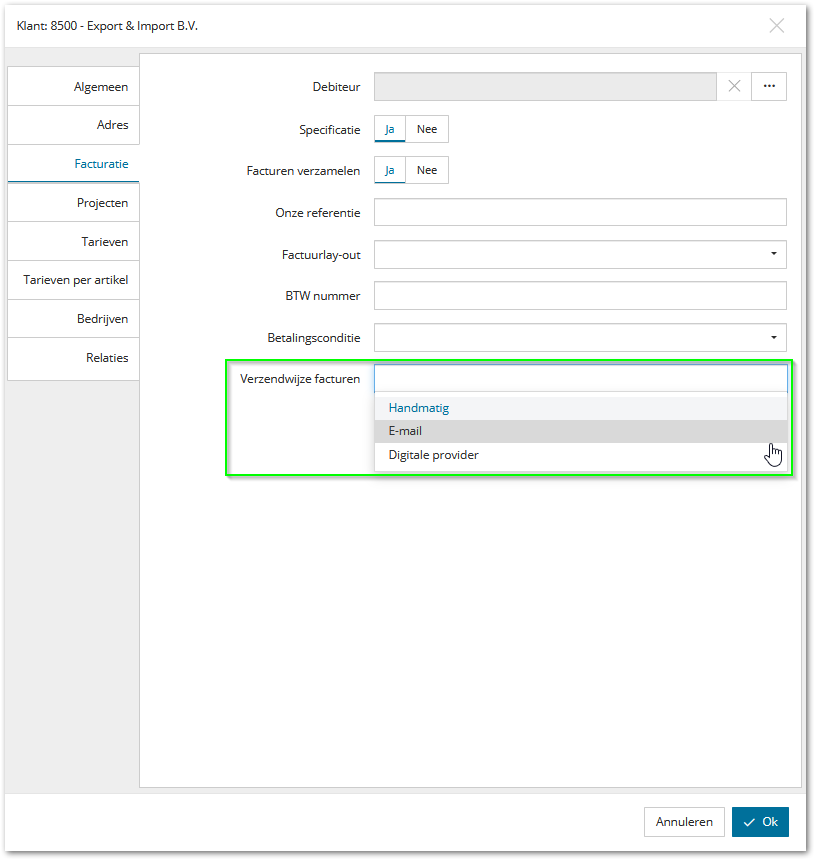Screen dimensions: 815x860
Task: Open the Tarieven tab
Action: pos(73,241)
